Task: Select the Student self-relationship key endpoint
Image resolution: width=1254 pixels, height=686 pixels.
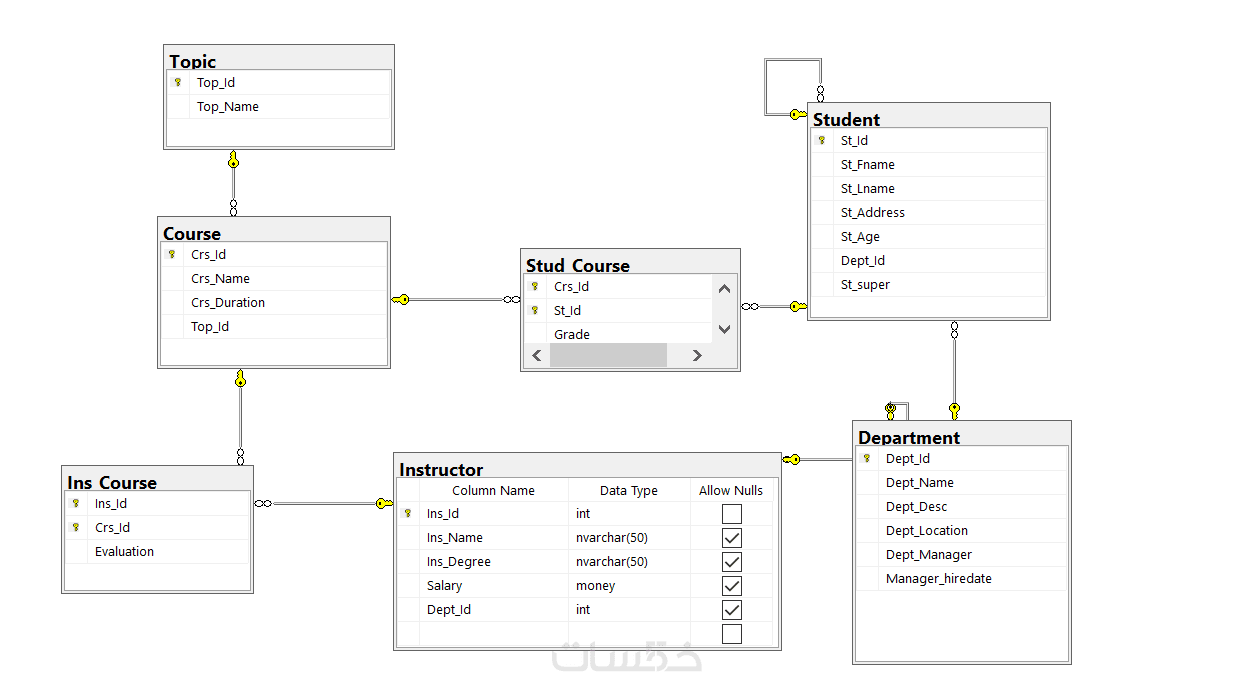Action: click(x=798, y=114)
